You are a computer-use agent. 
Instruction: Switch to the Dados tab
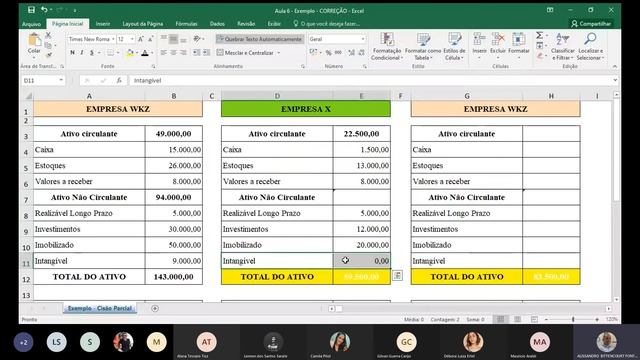click(217, 24)
